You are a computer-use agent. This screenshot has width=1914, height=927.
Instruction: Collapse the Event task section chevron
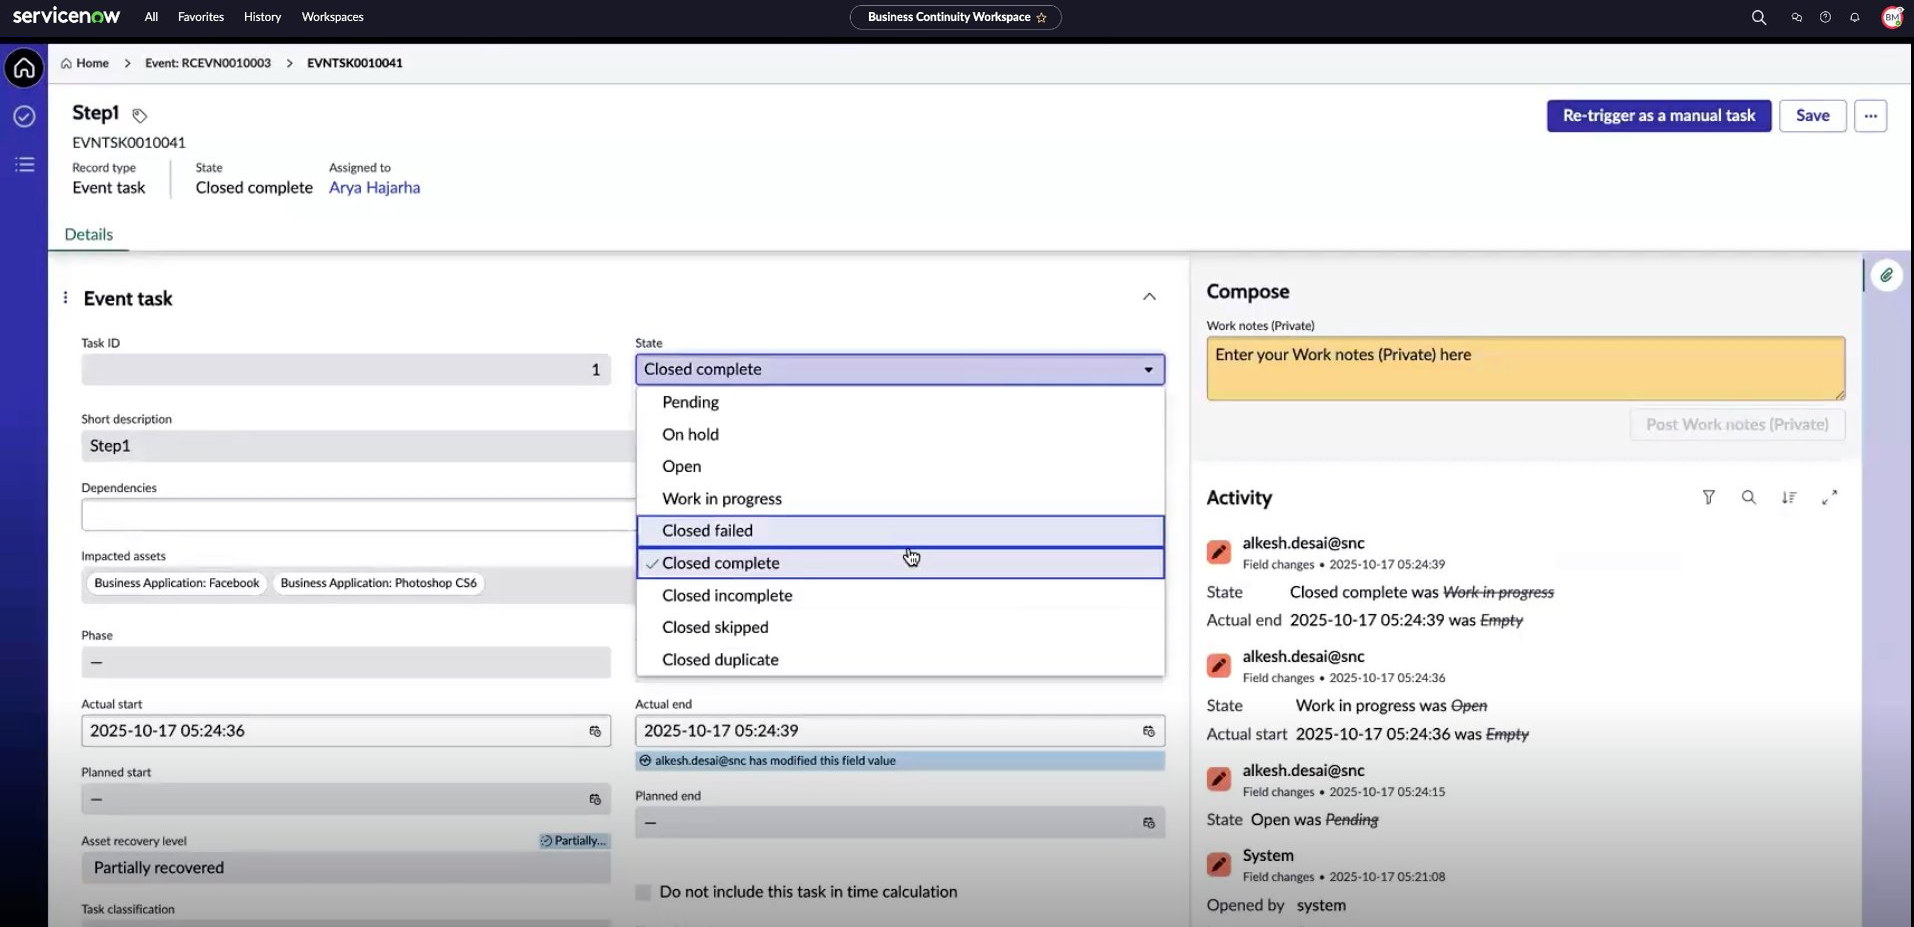(1149, 297)
